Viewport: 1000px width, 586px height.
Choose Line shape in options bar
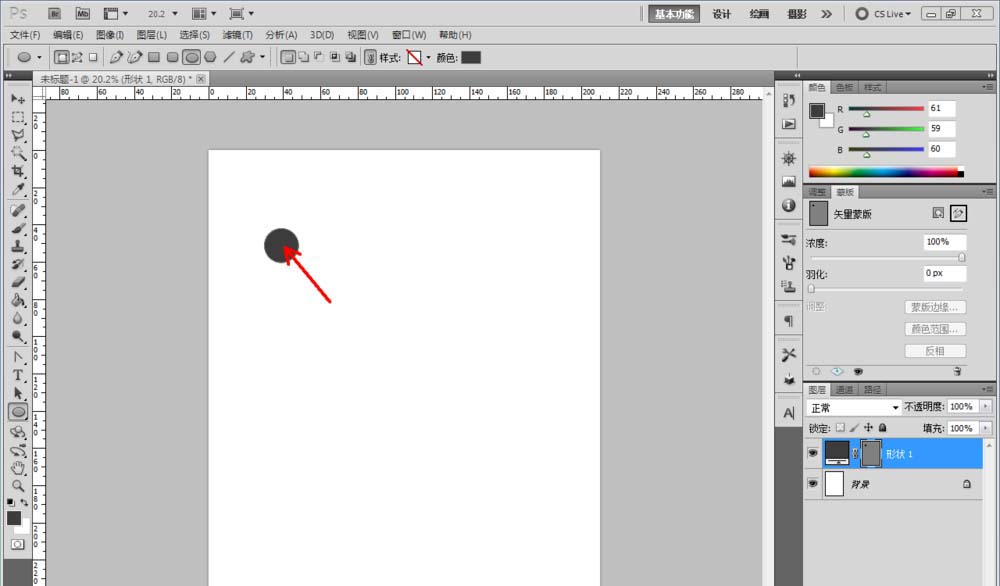pyautogui.click(x=228, y=57)
